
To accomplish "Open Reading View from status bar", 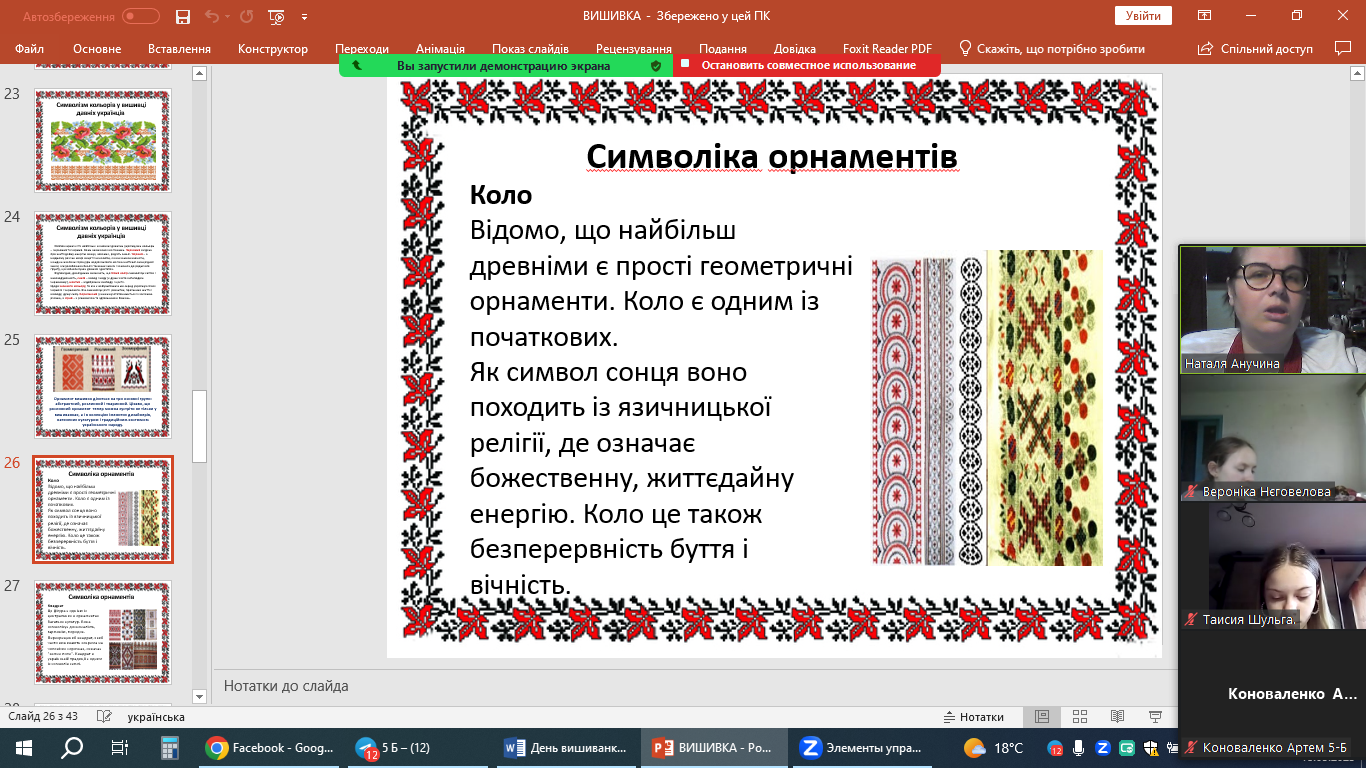I will 1117,717.
